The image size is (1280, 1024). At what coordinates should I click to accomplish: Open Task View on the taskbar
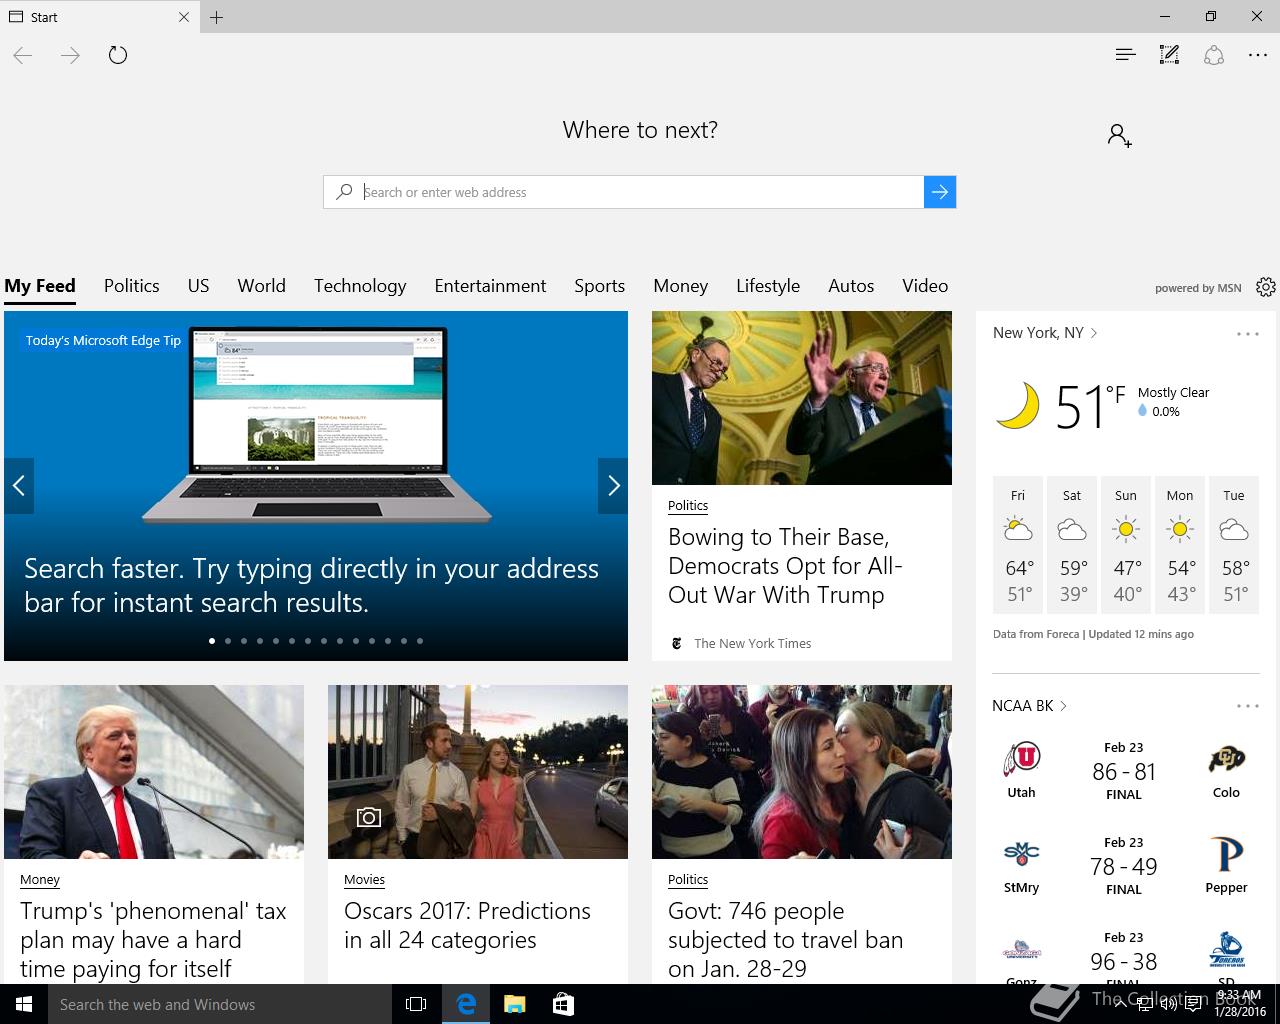tap(416, 1004)
